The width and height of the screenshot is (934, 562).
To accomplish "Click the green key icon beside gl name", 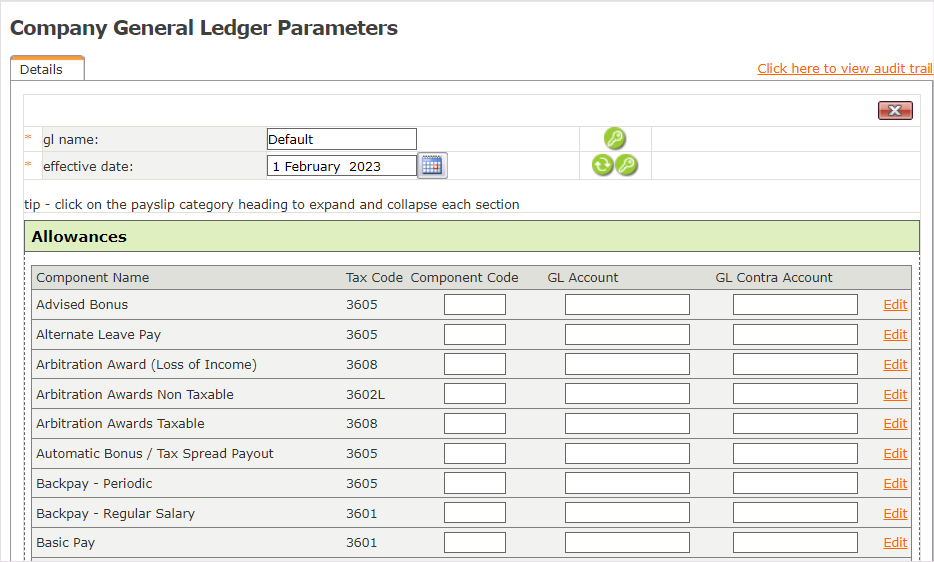I will pyautogui.click(x=615, y=139).
